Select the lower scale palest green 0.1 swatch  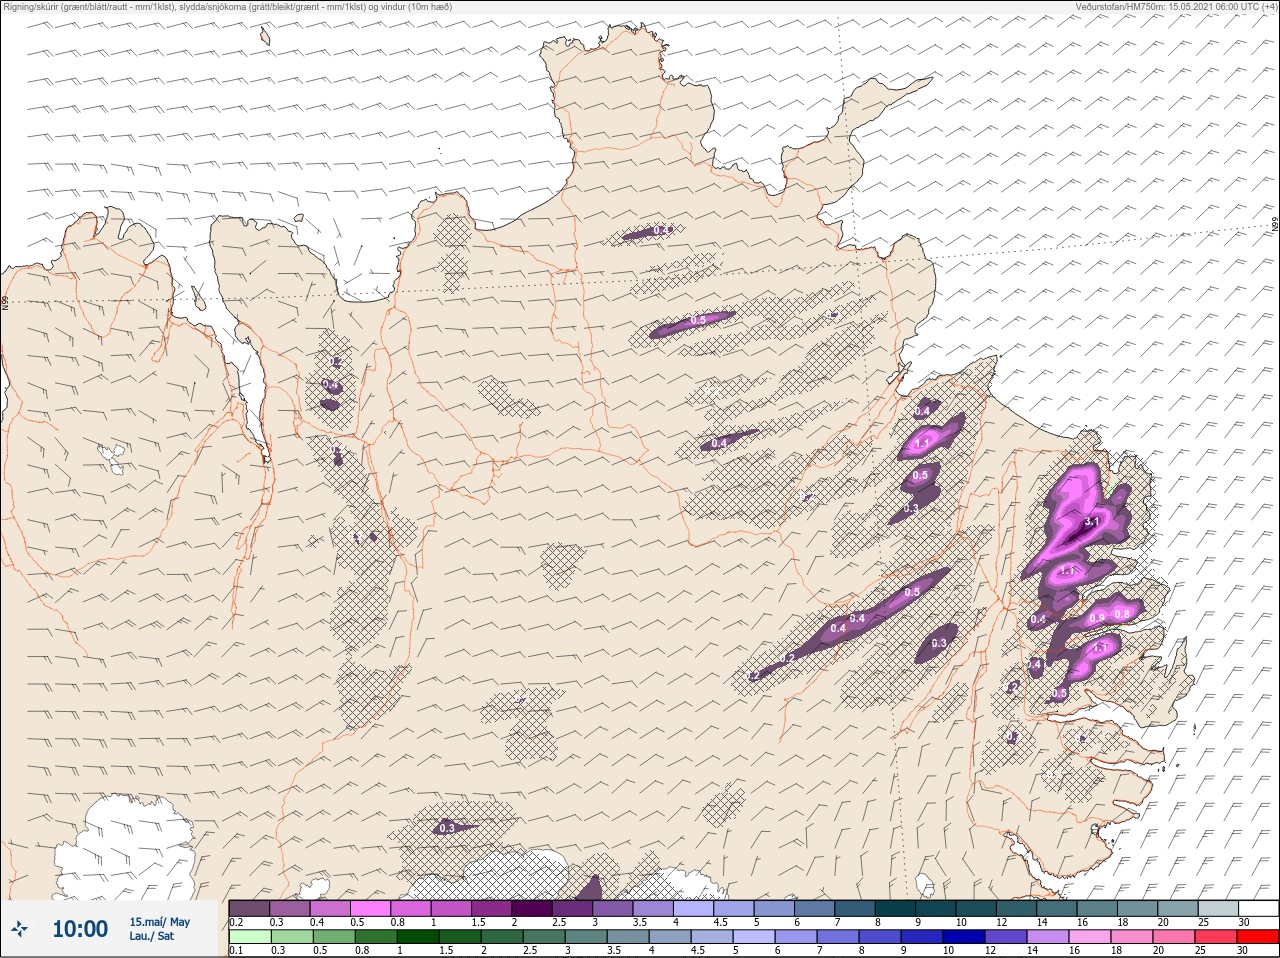pos(249,937)
